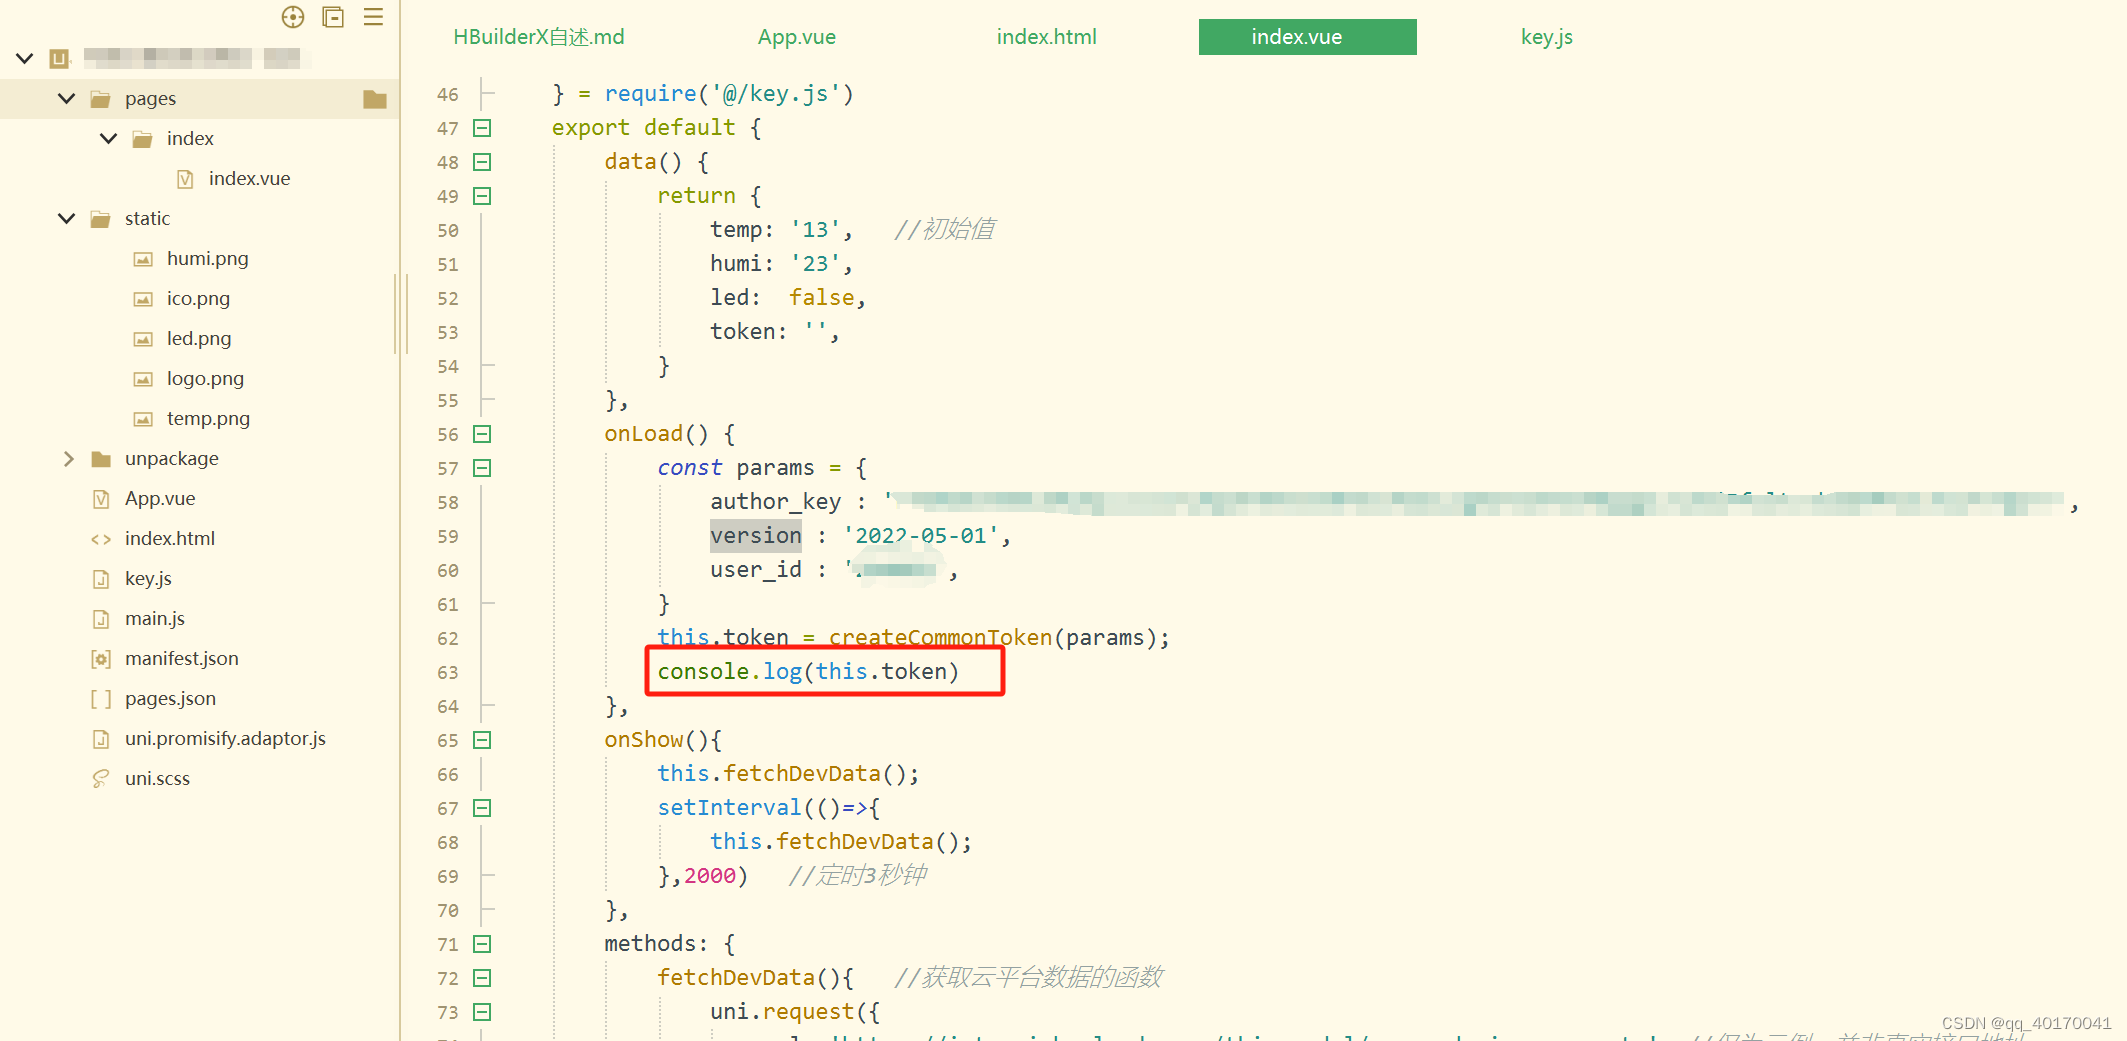Click the image icon of temp.png
Image resolution: width=2127 pixels, height=1041 pixels.
tap(143, 419)
